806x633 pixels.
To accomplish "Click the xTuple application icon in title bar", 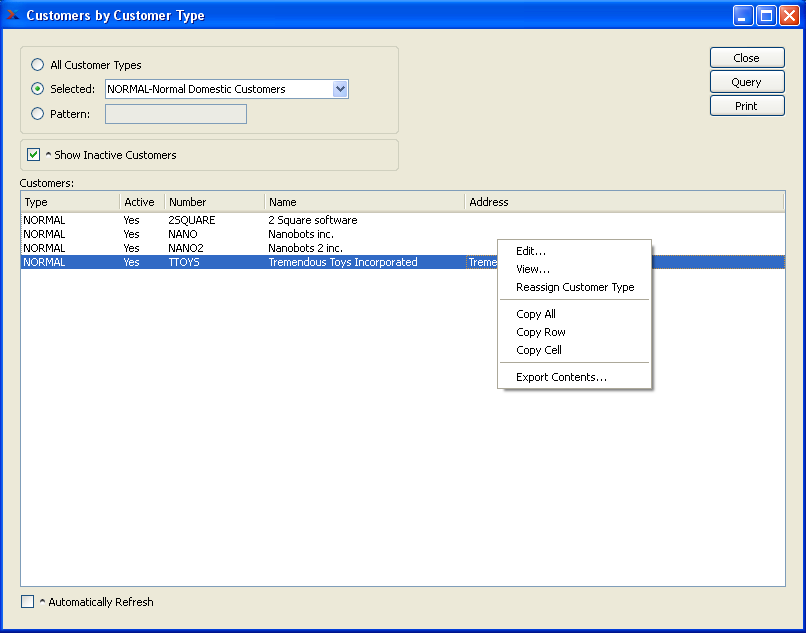I will coord(13,15).
